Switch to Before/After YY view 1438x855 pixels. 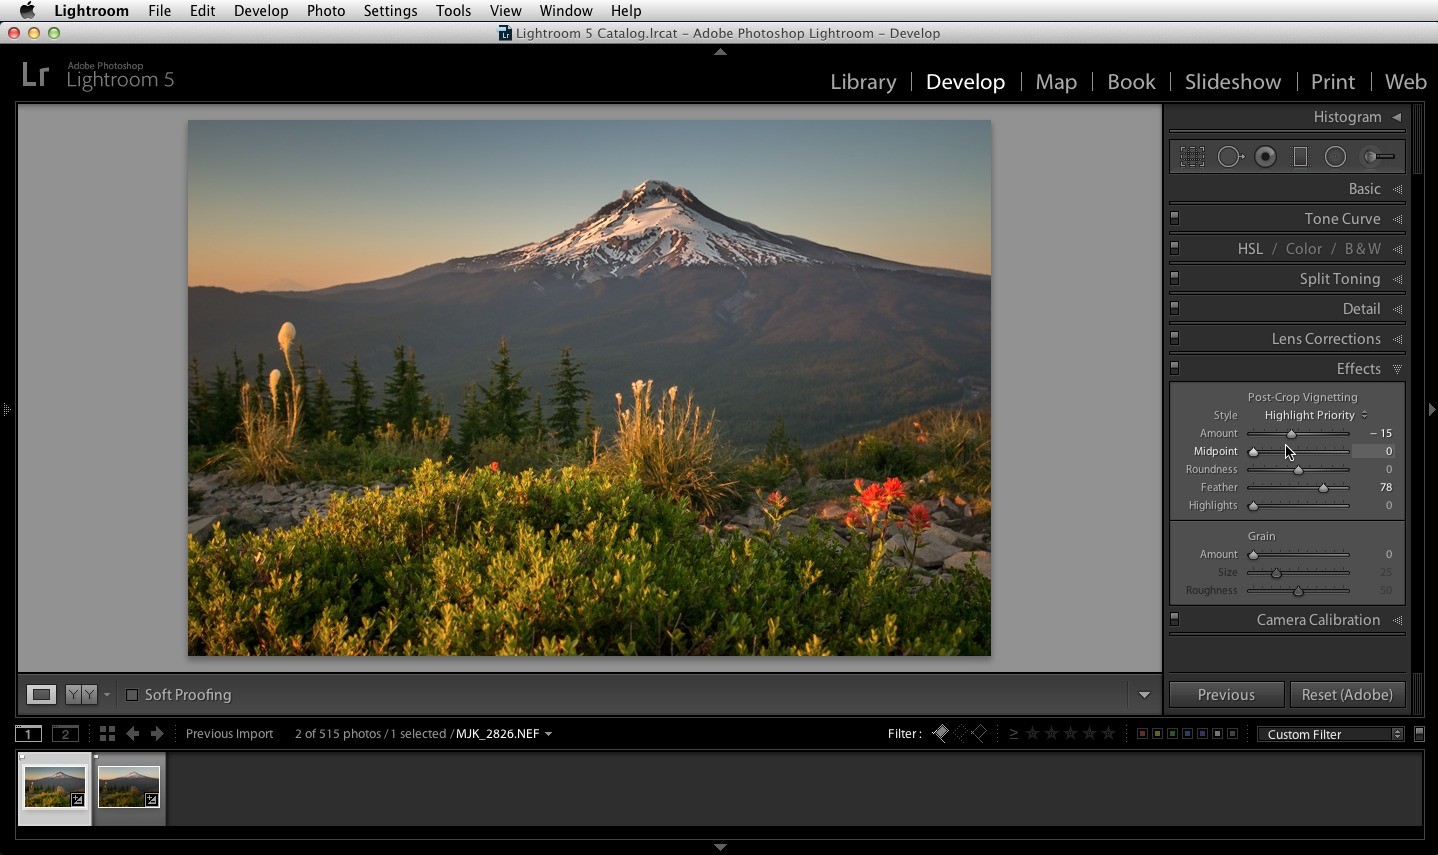pos(81,694)
